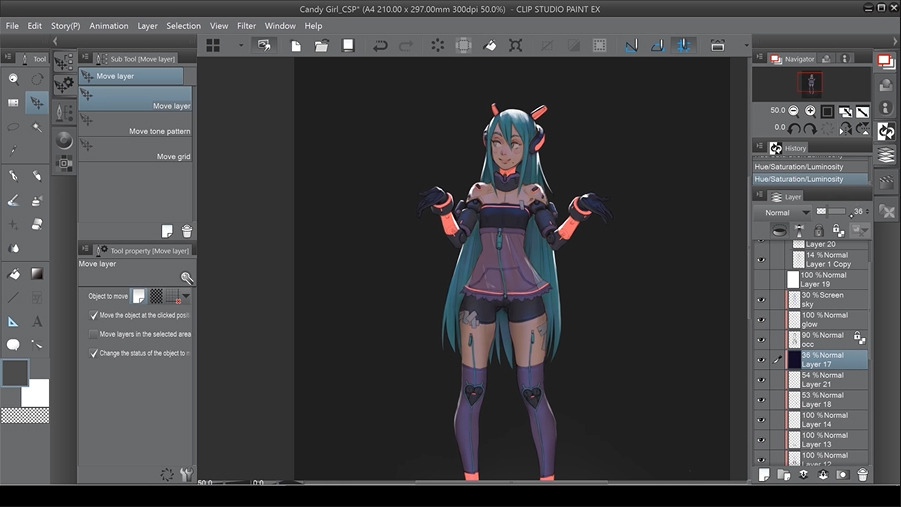The height and width of the screenshot is (507, 901).
Task: Select the Gradient tool in the toolbox
Action: tap(37, 273)
